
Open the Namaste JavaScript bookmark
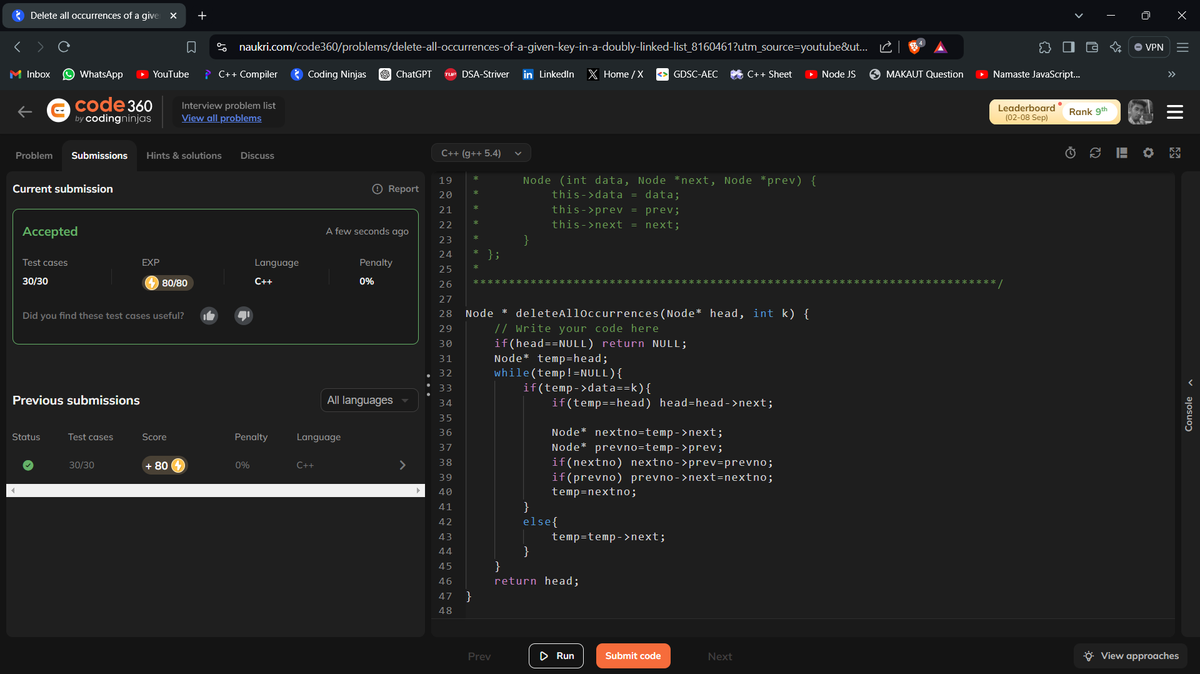[1028, 74]
